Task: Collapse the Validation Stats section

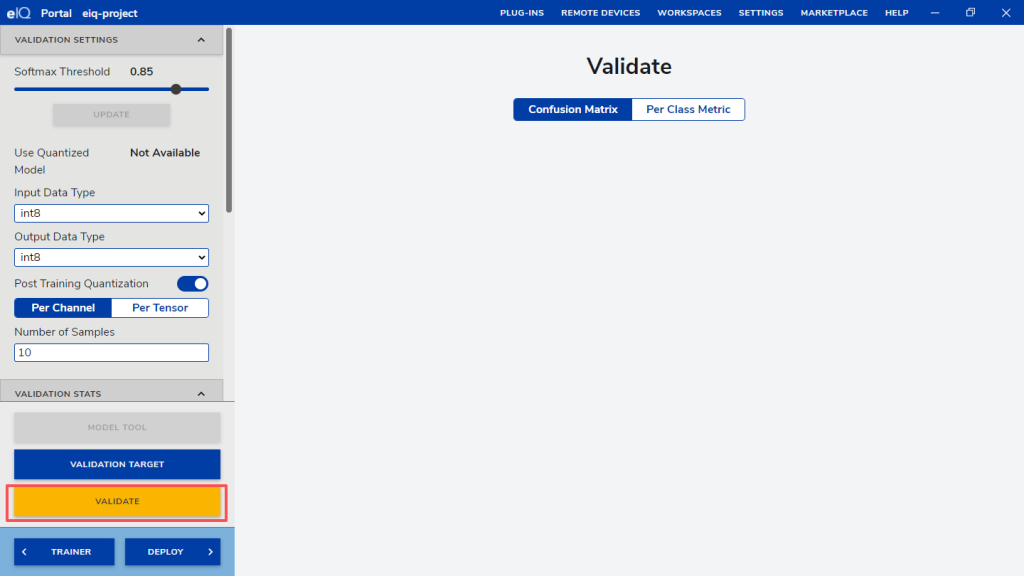Action: coord(201,394)
